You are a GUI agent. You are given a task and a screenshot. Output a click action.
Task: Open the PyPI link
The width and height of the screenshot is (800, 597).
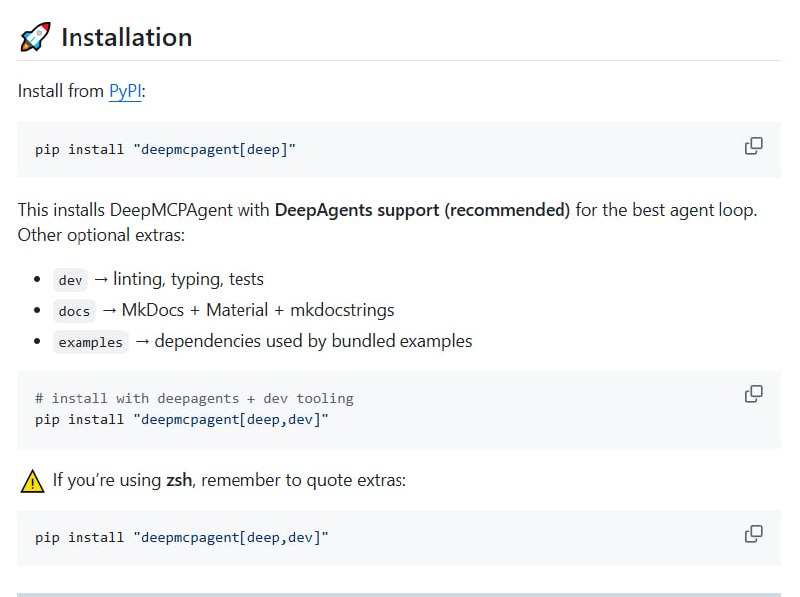[124, 90]
